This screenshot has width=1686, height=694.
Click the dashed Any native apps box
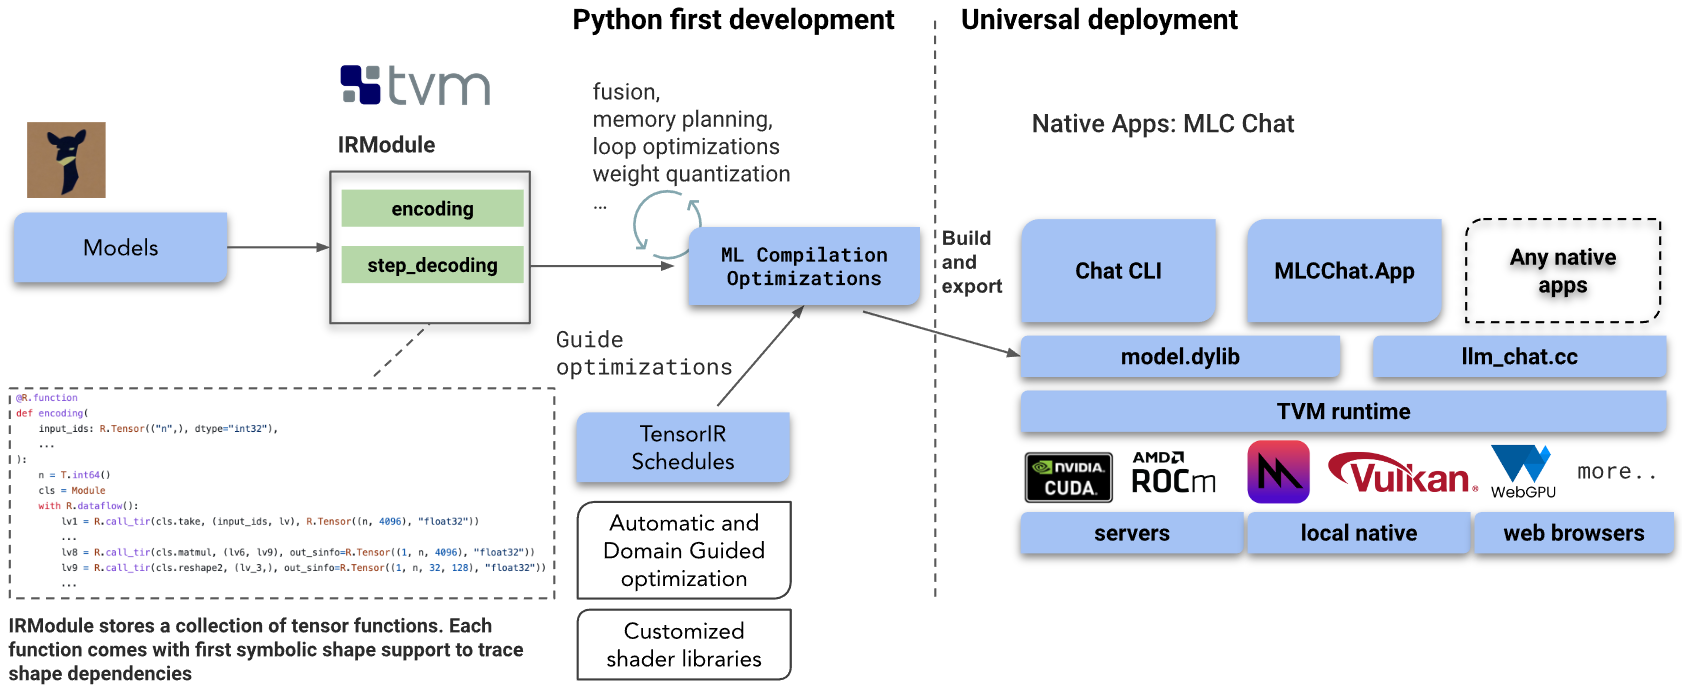point(1563,271)
